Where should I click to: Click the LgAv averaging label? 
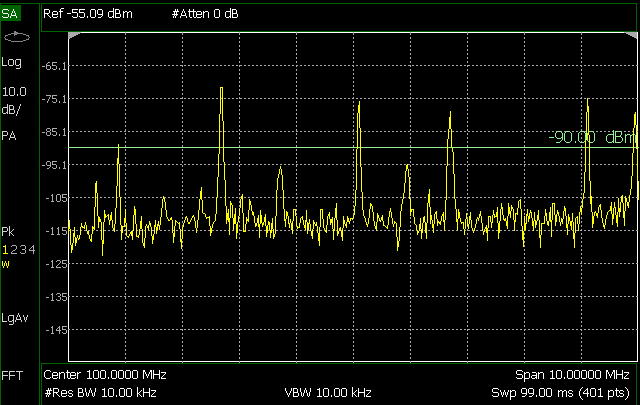tap(15, 318)
